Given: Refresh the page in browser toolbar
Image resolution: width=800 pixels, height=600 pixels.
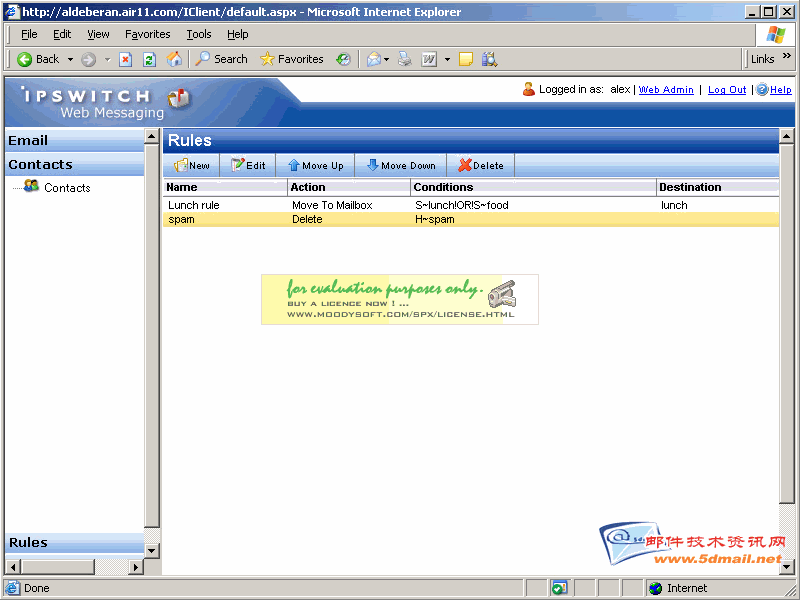Looking at the screenshot, I should 149,59.
